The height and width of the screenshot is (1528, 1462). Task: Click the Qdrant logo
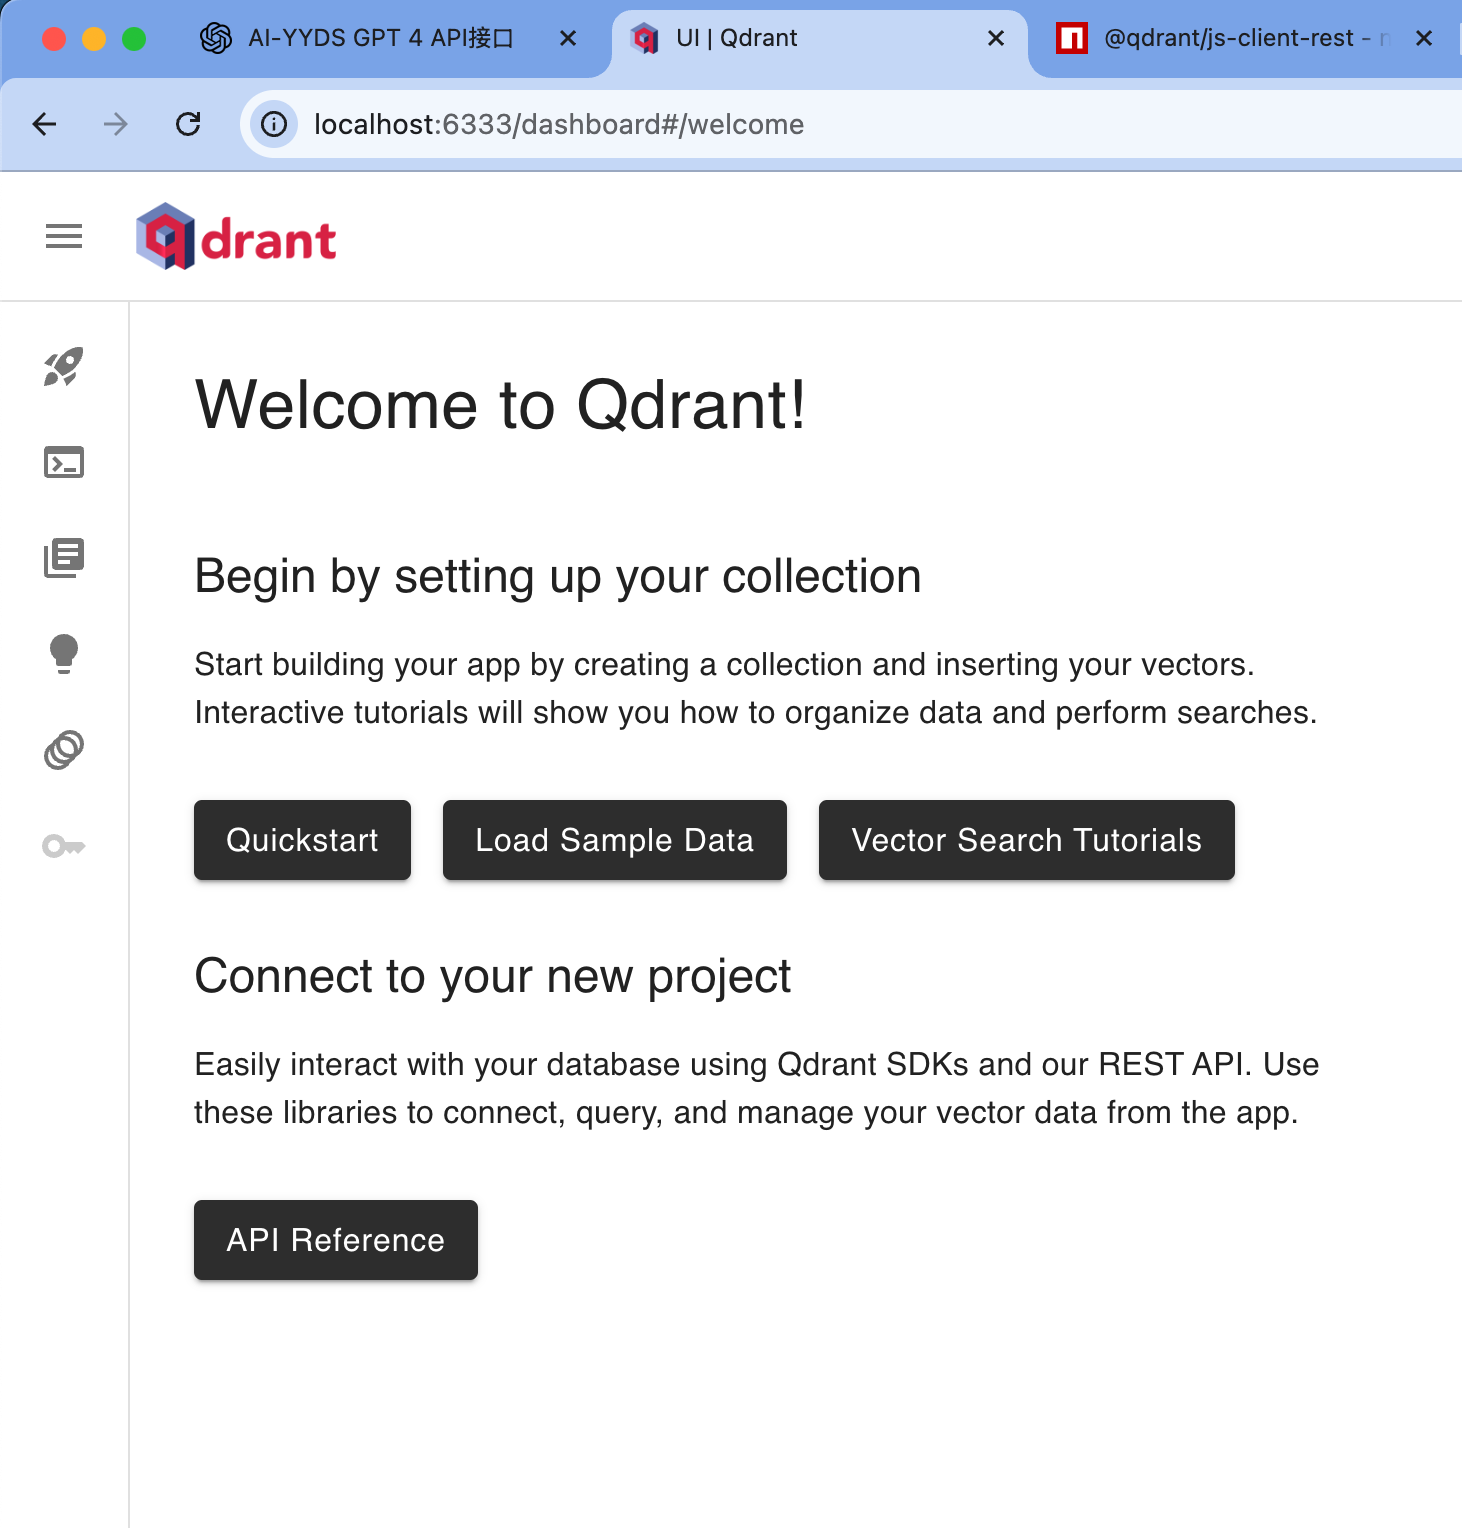coord(236,237)
